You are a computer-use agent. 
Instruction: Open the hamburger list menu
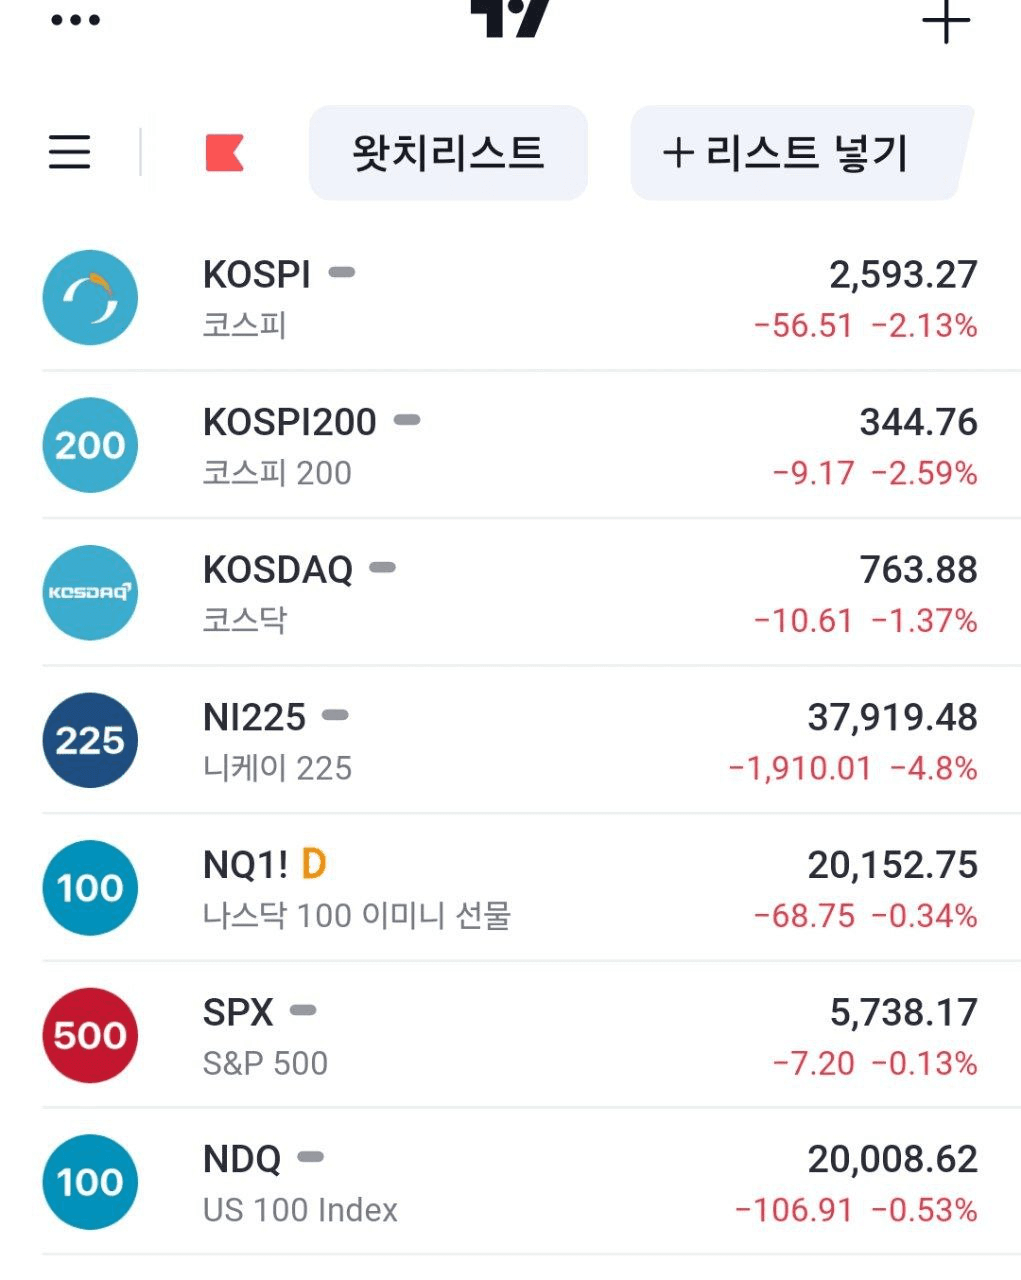coord(70,152)
